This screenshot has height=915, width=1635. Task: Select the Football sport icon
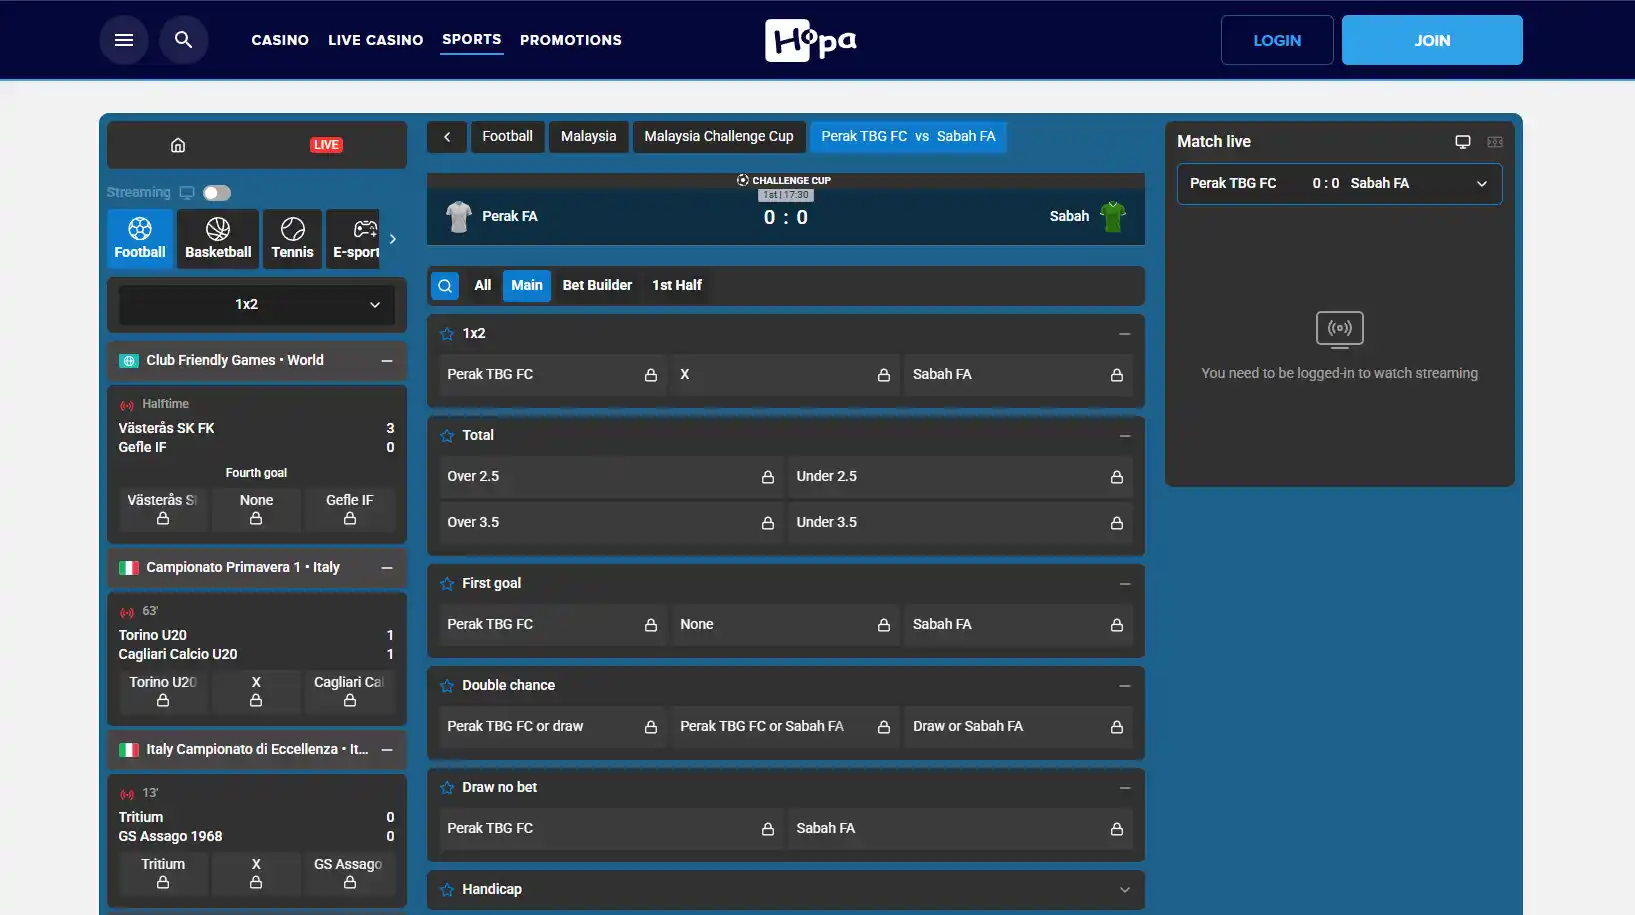[140, 239]
